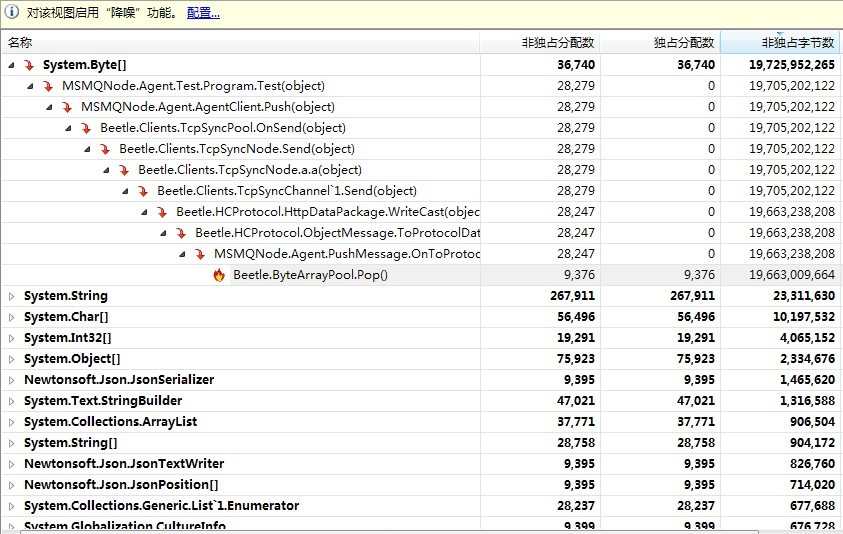843x534 pixels.
Task: Expand the System.String row
Action: 11,296
